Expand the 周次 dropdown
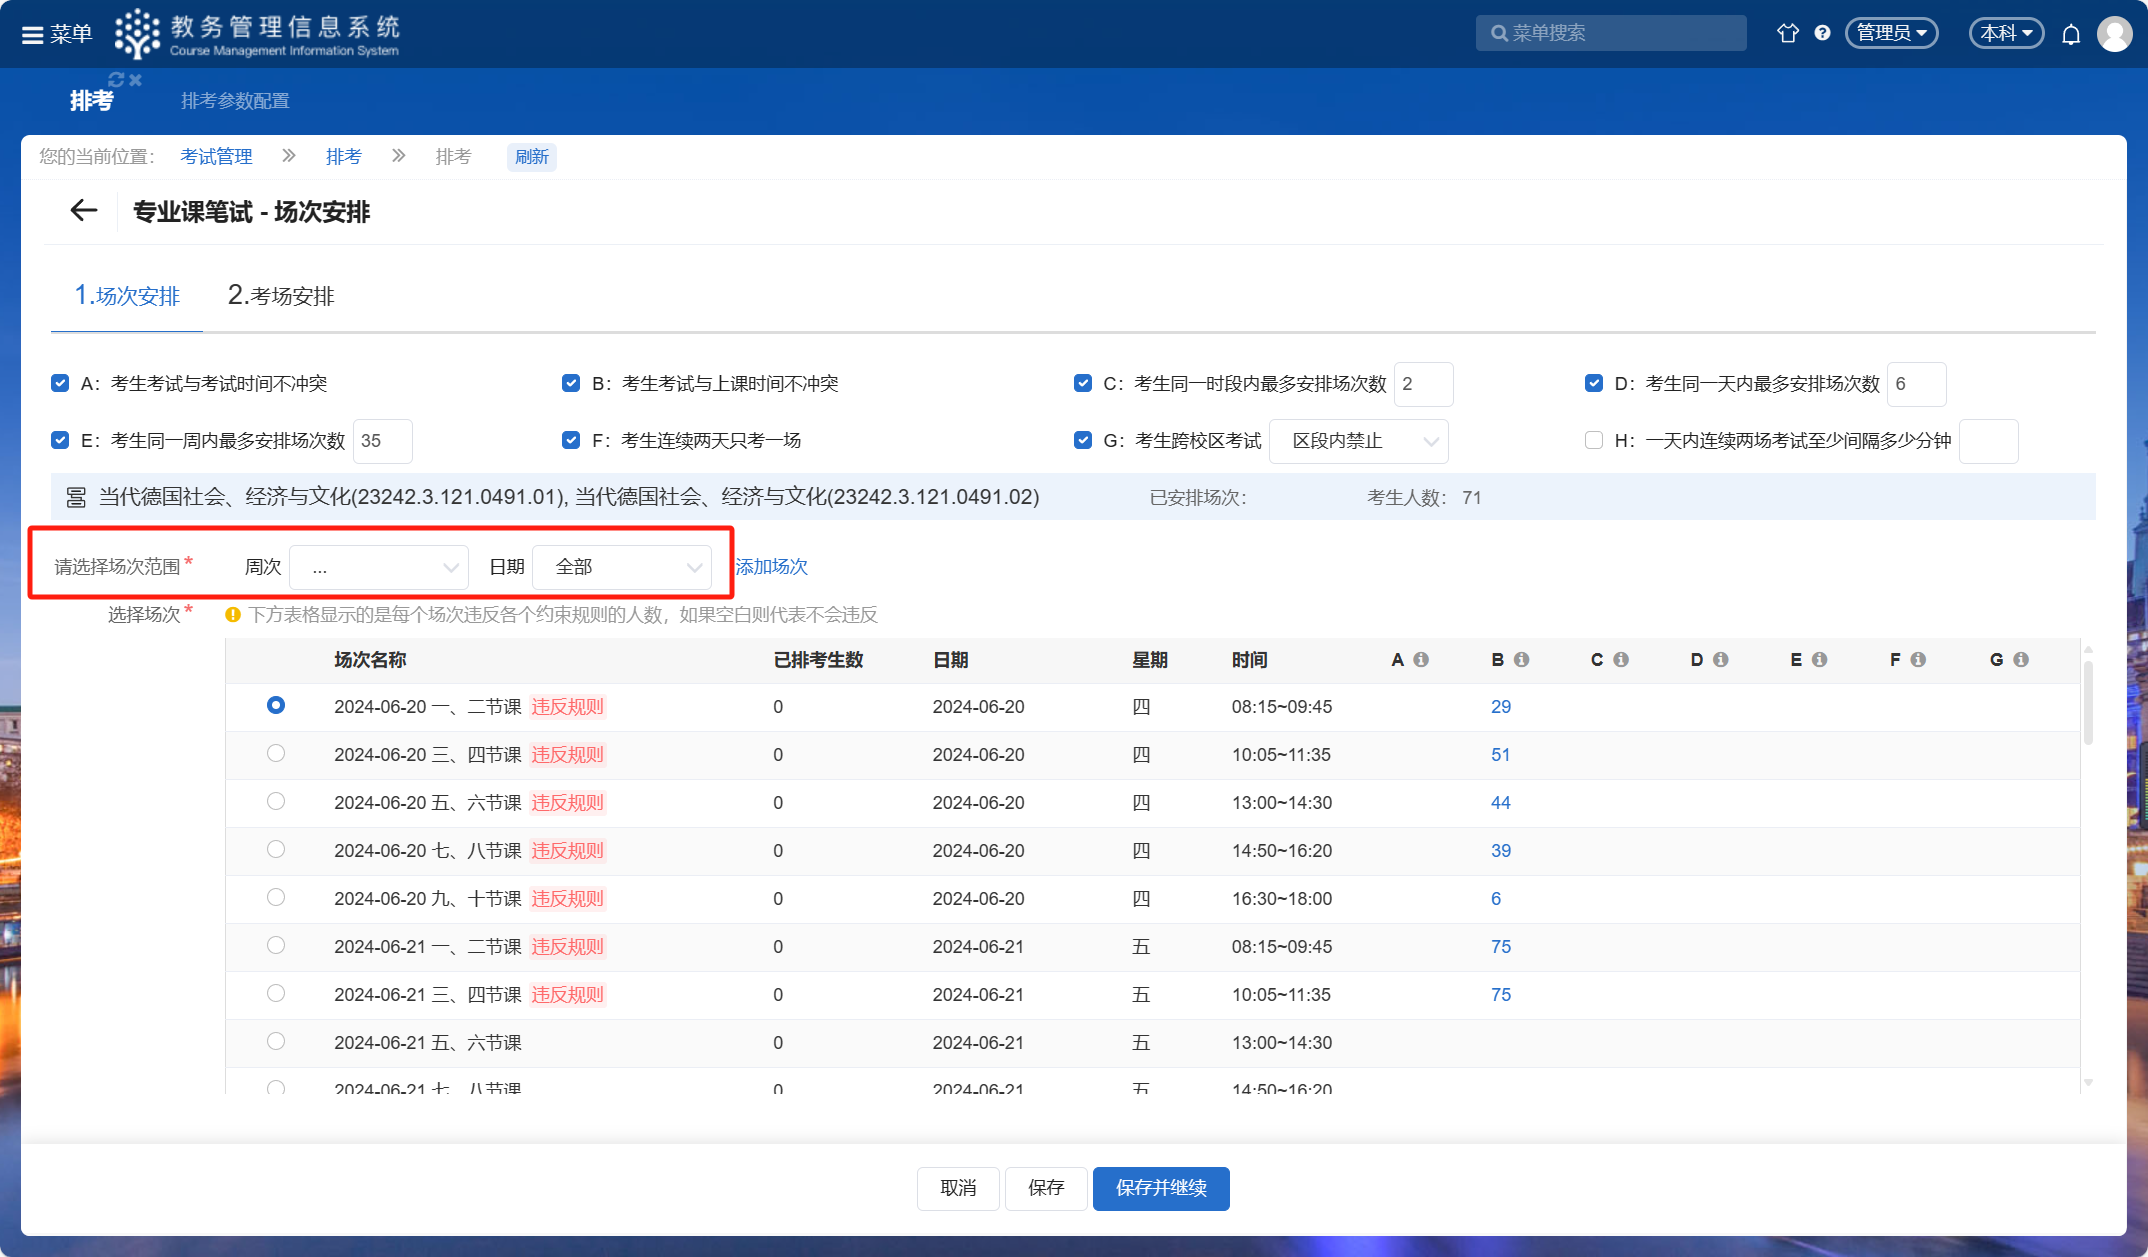 [379, 568]
